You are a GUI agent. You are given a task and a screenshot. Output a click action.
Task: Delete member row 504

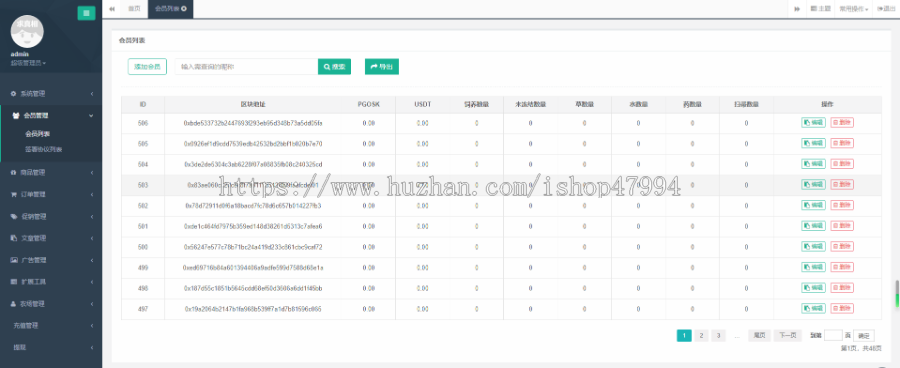click(x=842, y=164)
